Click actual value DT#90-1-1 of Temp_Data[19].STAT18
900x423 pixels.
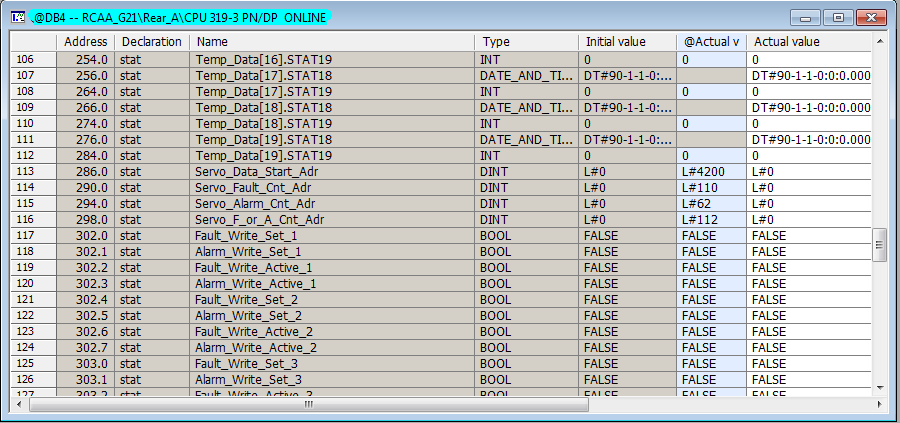pyautogui.click(x=809, y=139)
